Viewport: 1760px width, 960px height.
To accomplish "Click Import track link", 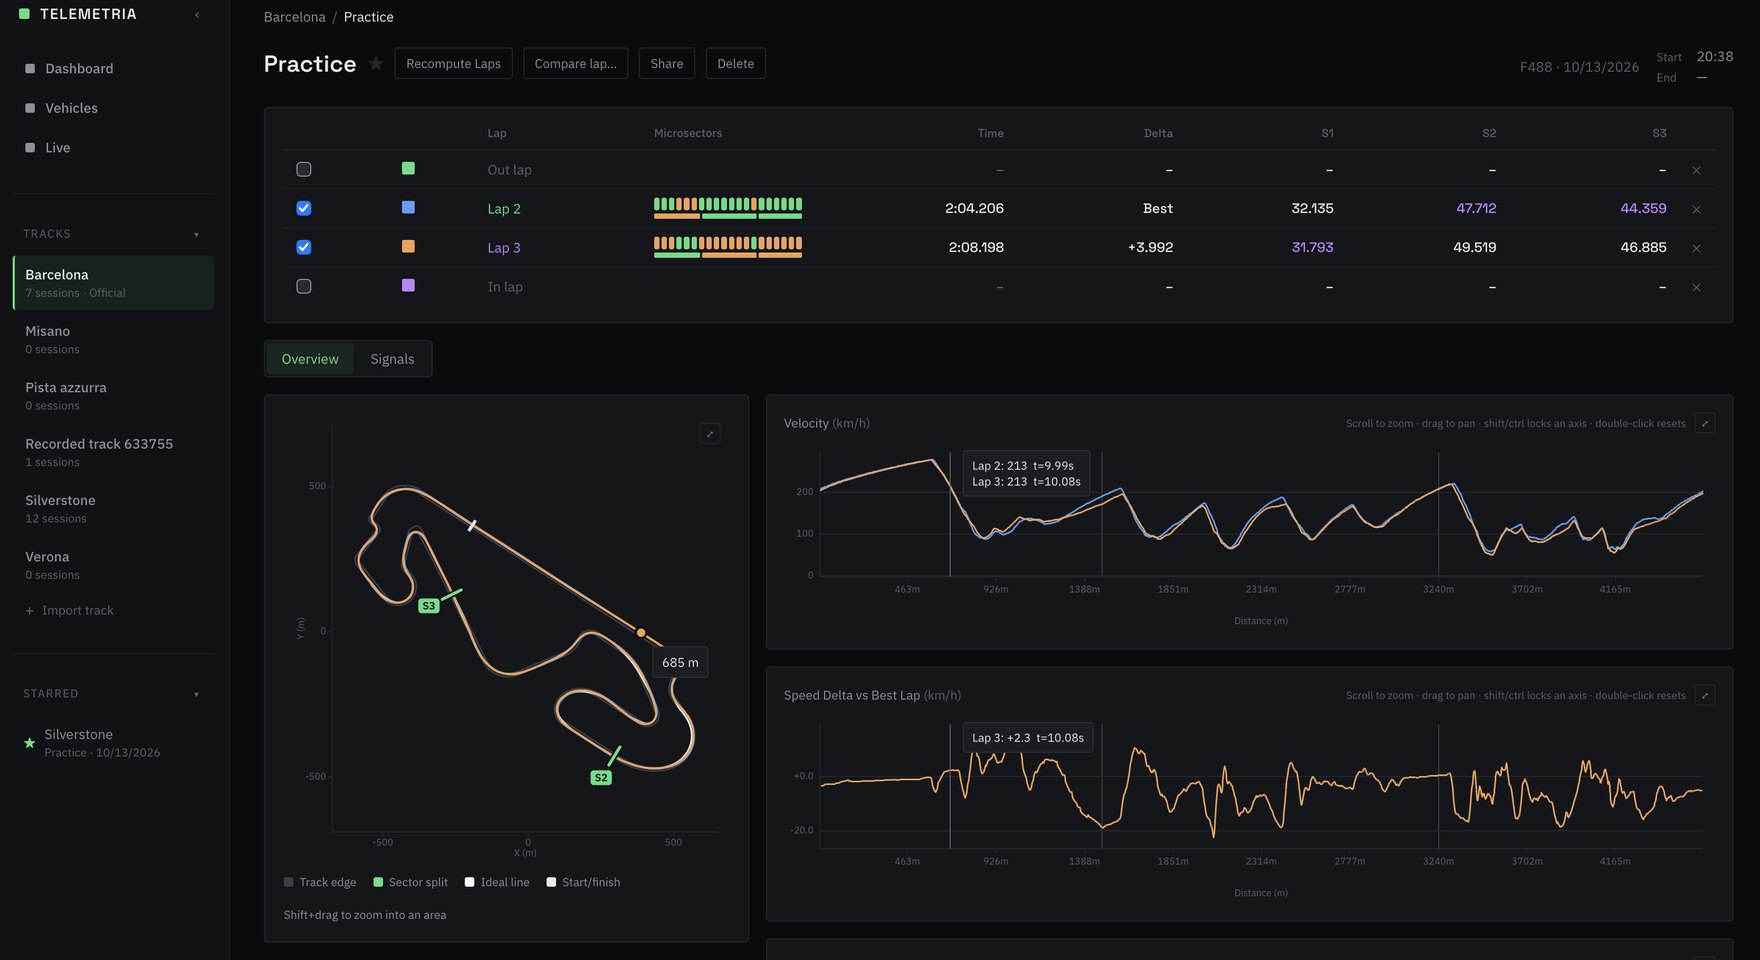I will [x=69, y=610].
